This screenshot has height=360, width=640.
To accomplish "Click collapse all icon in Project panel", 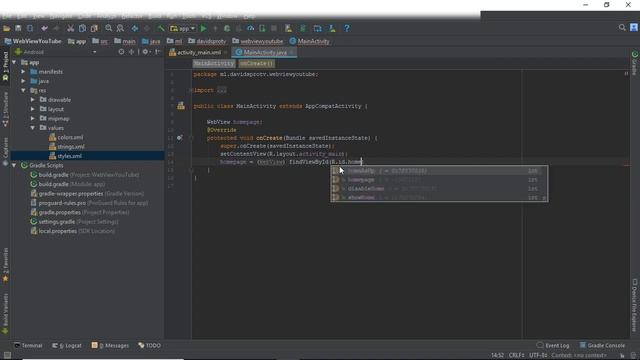I will pos(131,52).
